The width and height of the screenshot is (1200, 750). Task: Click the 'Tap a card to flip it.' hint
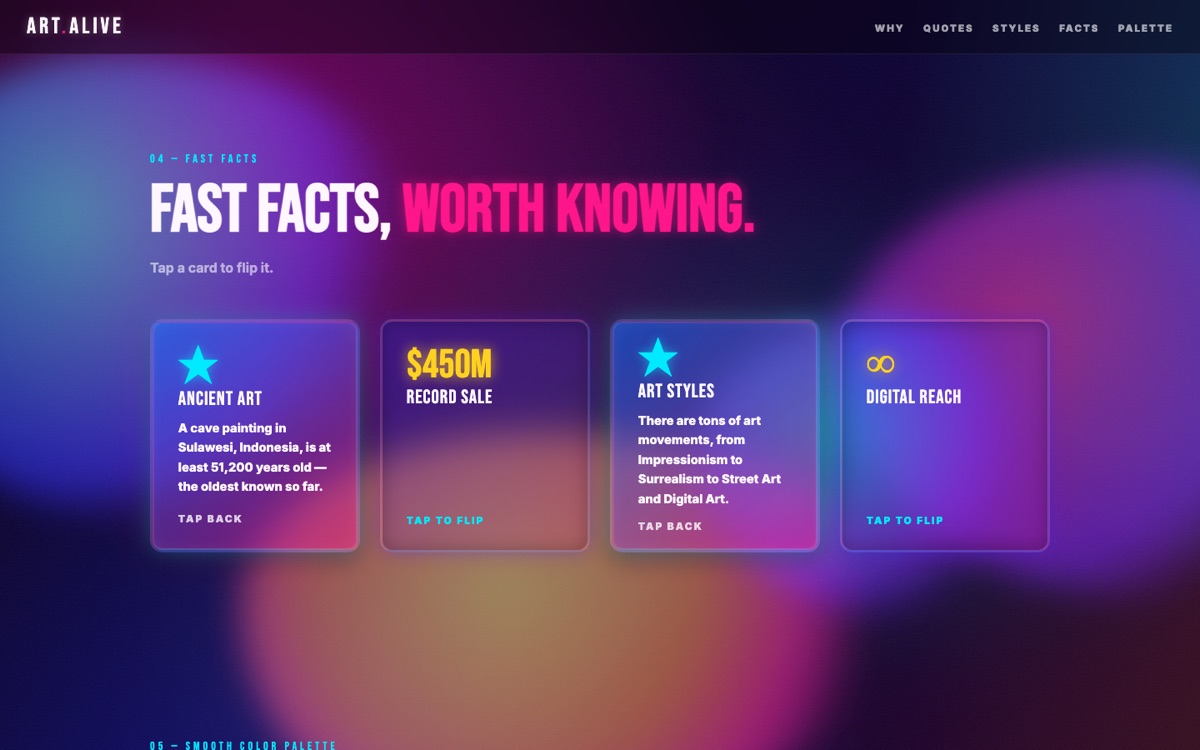point(212,268)
